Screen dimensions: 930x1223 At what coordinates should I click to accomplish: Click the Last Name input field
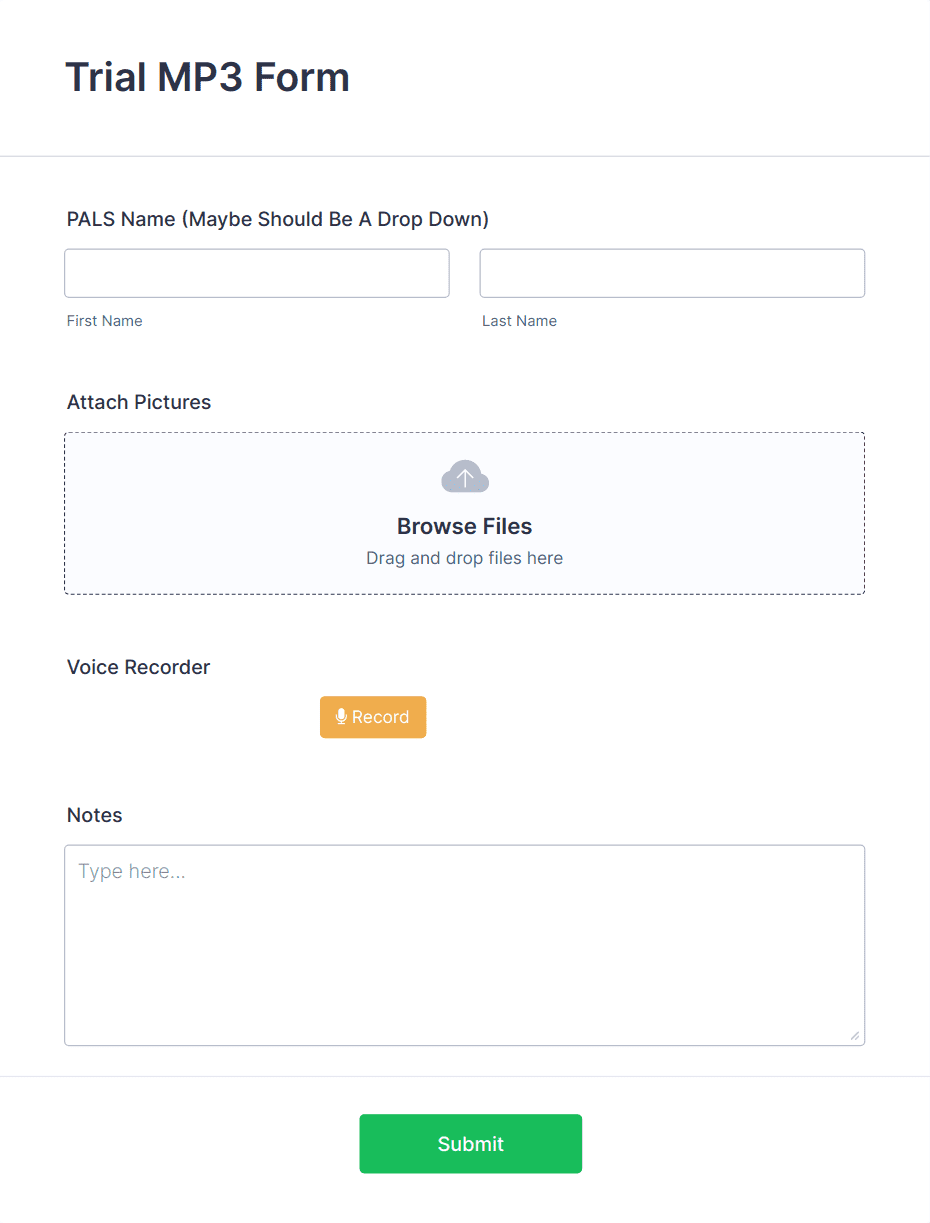(671, 272)
